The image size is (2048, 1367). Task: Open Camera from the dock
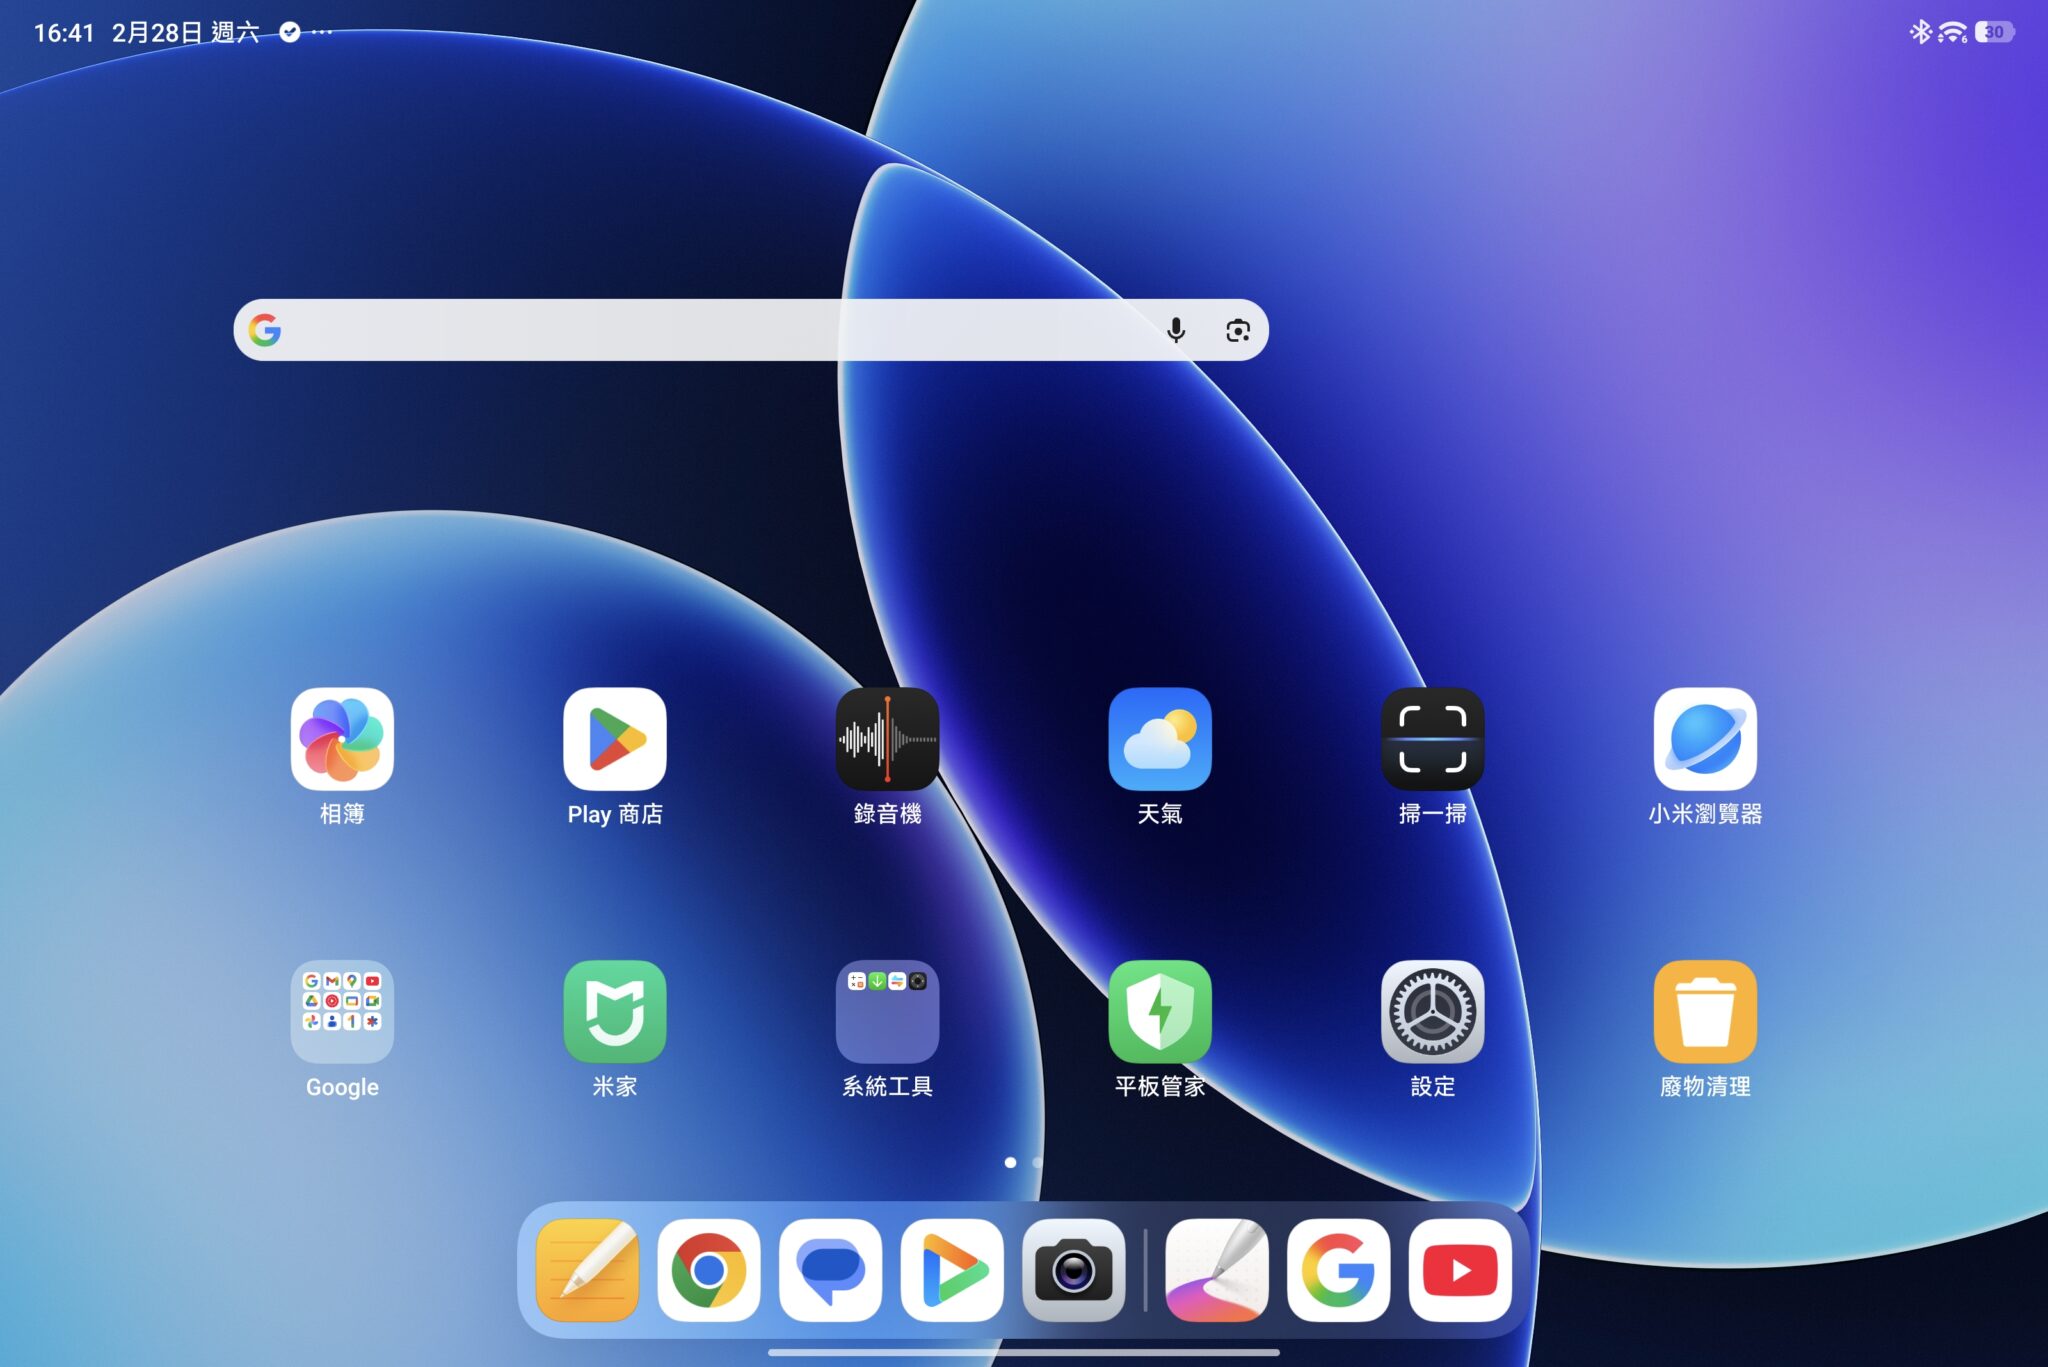pyautogui.click(x=1073, y=1270)
